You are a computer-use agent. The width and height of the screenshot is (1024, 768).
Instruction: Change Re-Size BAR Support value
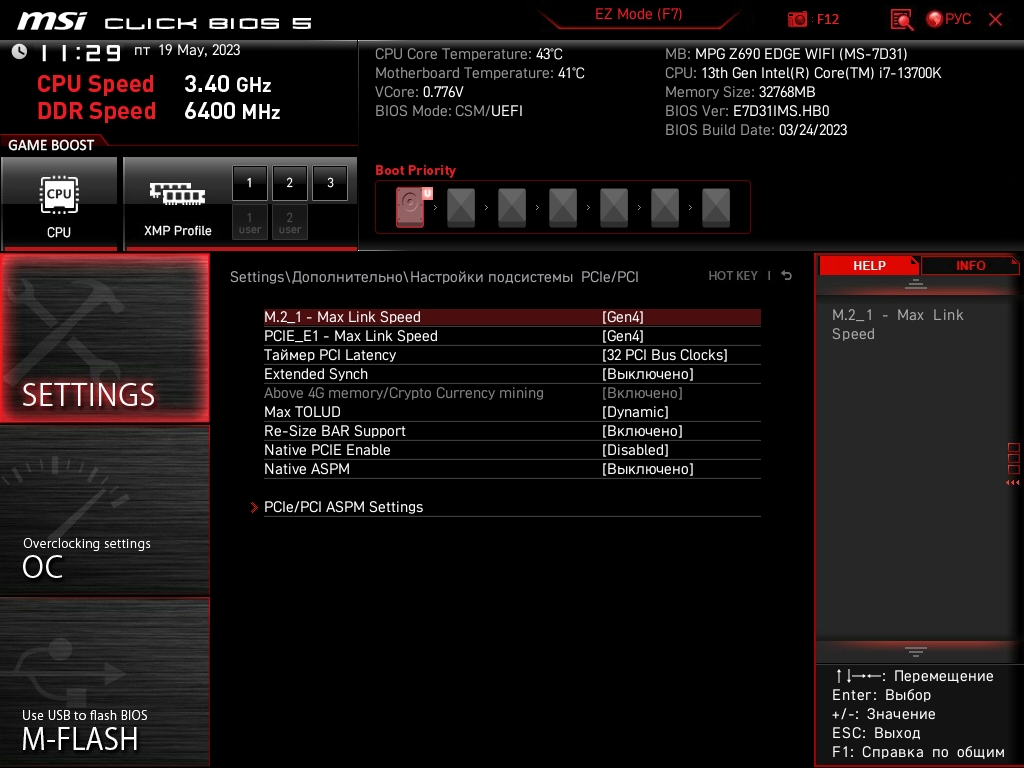click(642, 431)
